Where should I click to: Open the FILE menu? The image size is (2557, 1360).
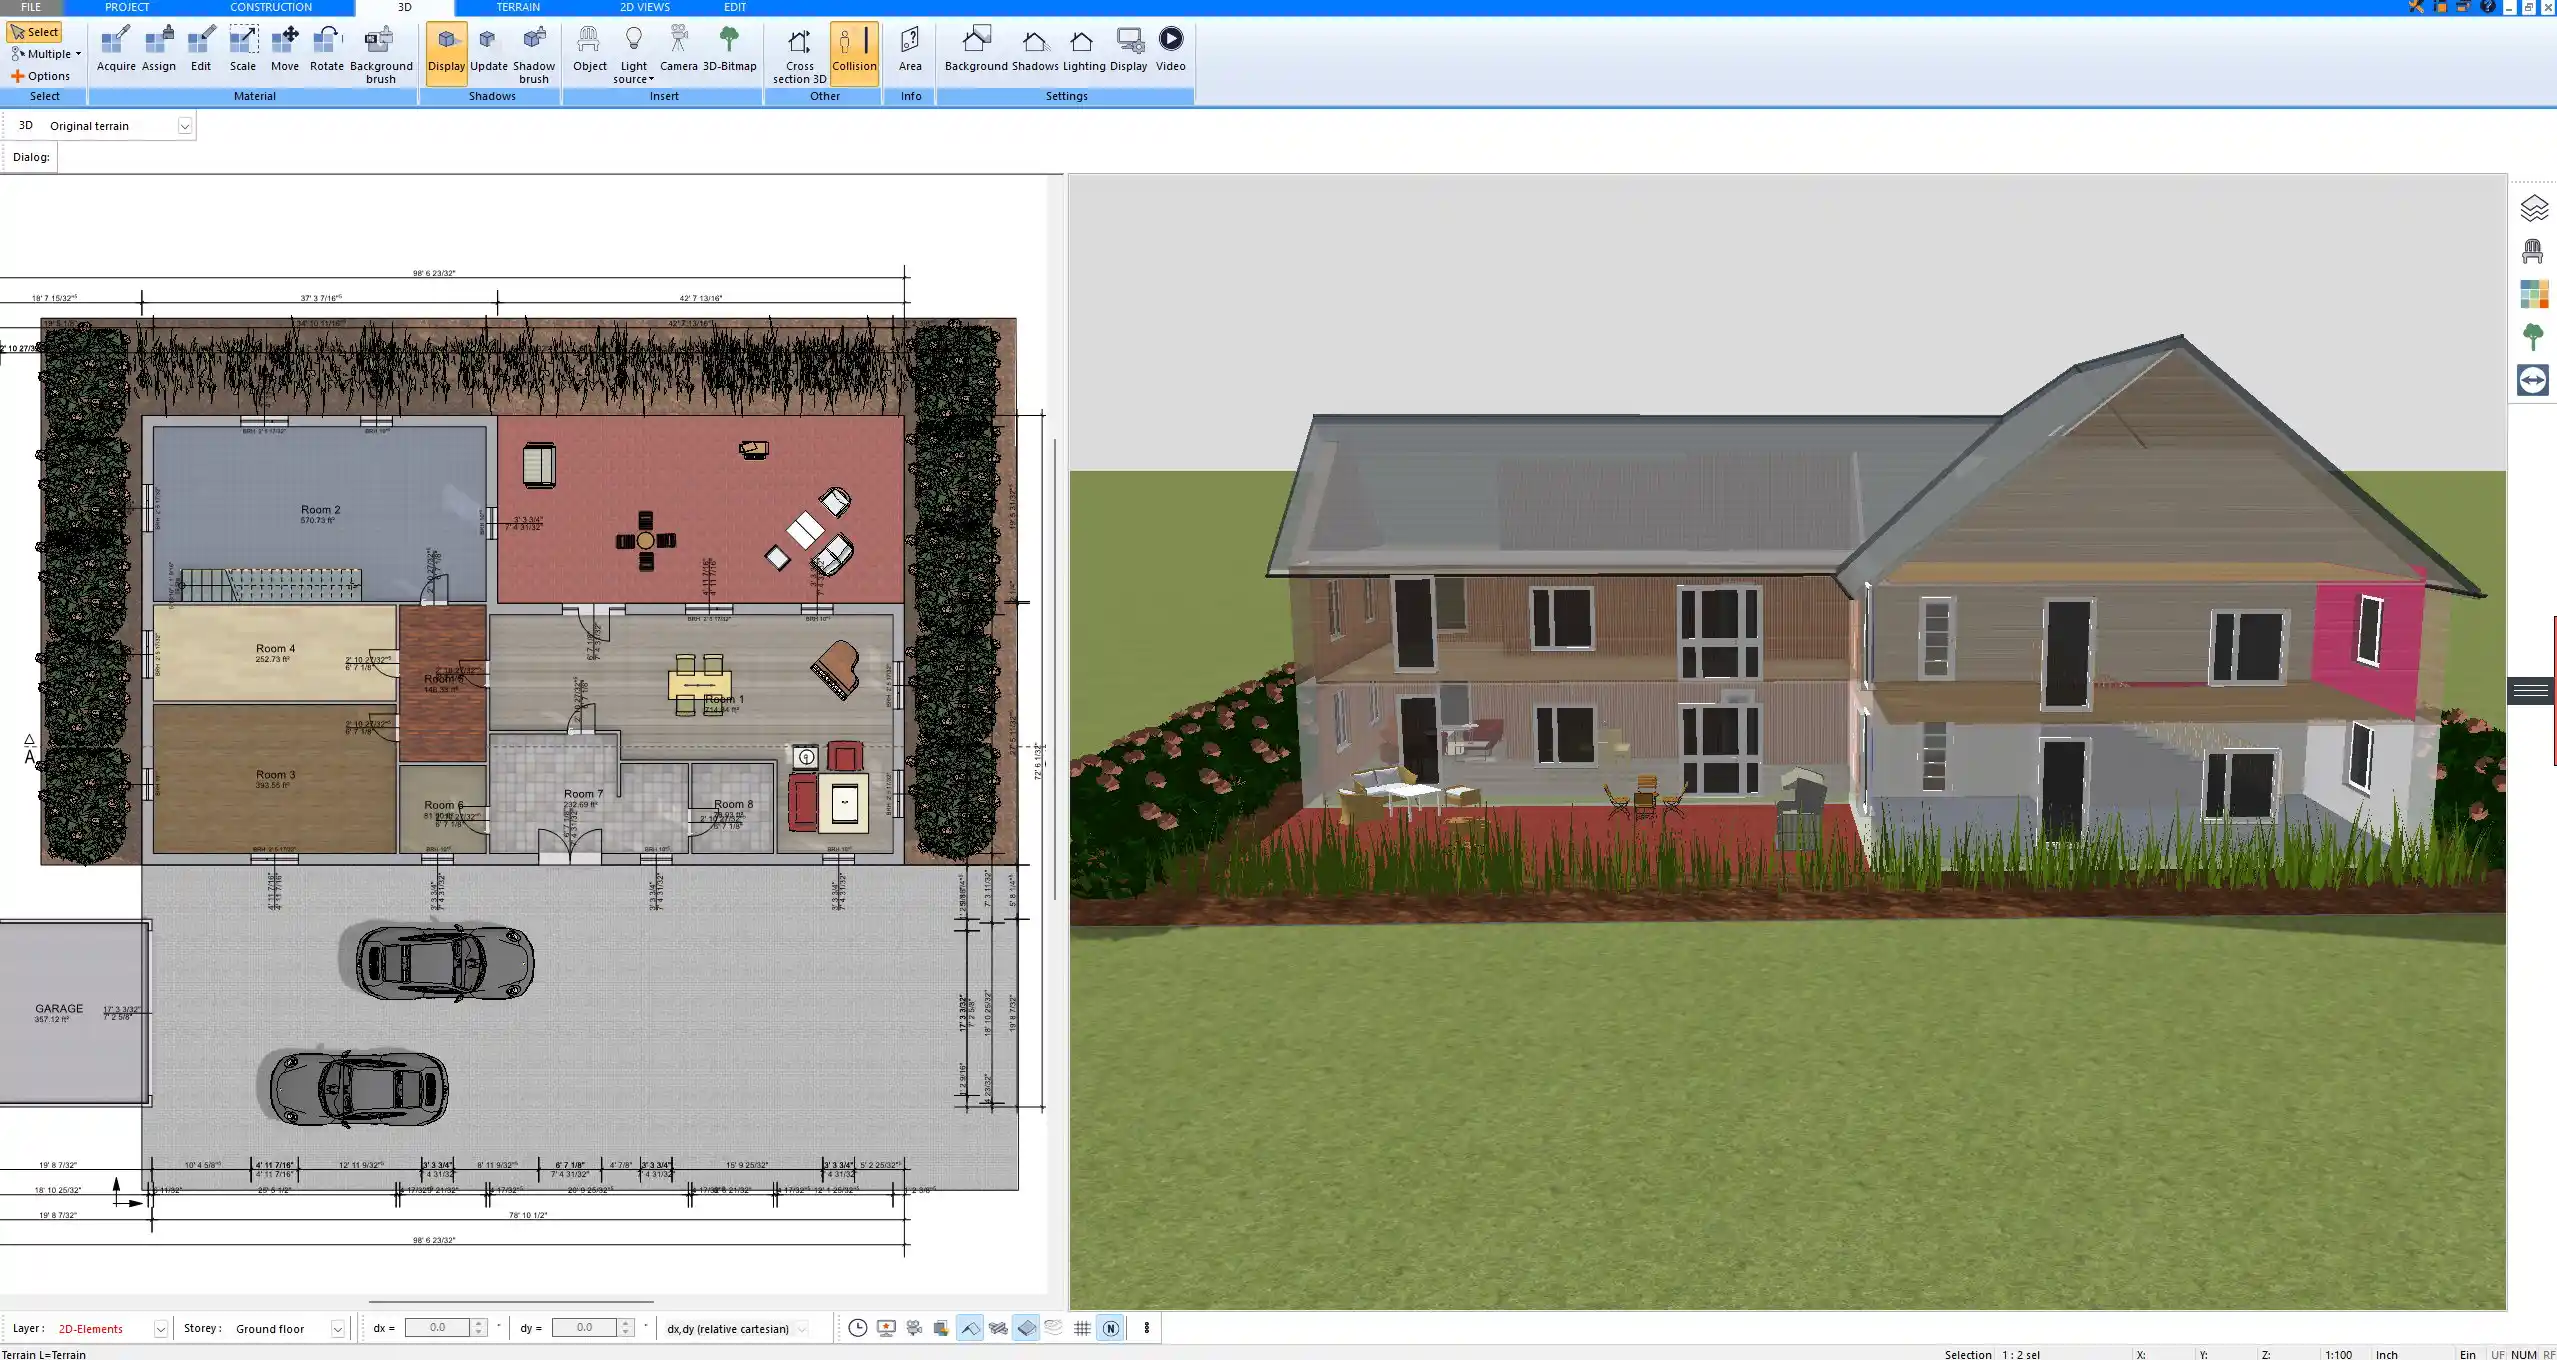29,7
